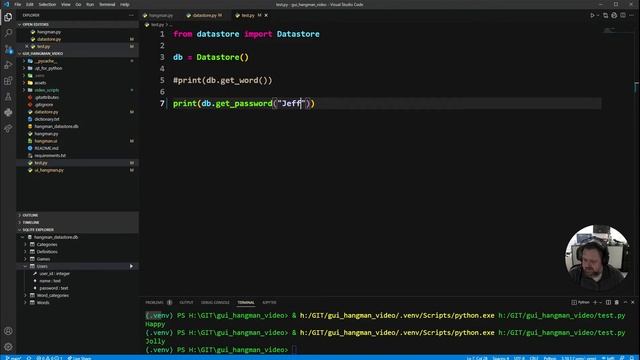Open the View menu

[66, 4]
